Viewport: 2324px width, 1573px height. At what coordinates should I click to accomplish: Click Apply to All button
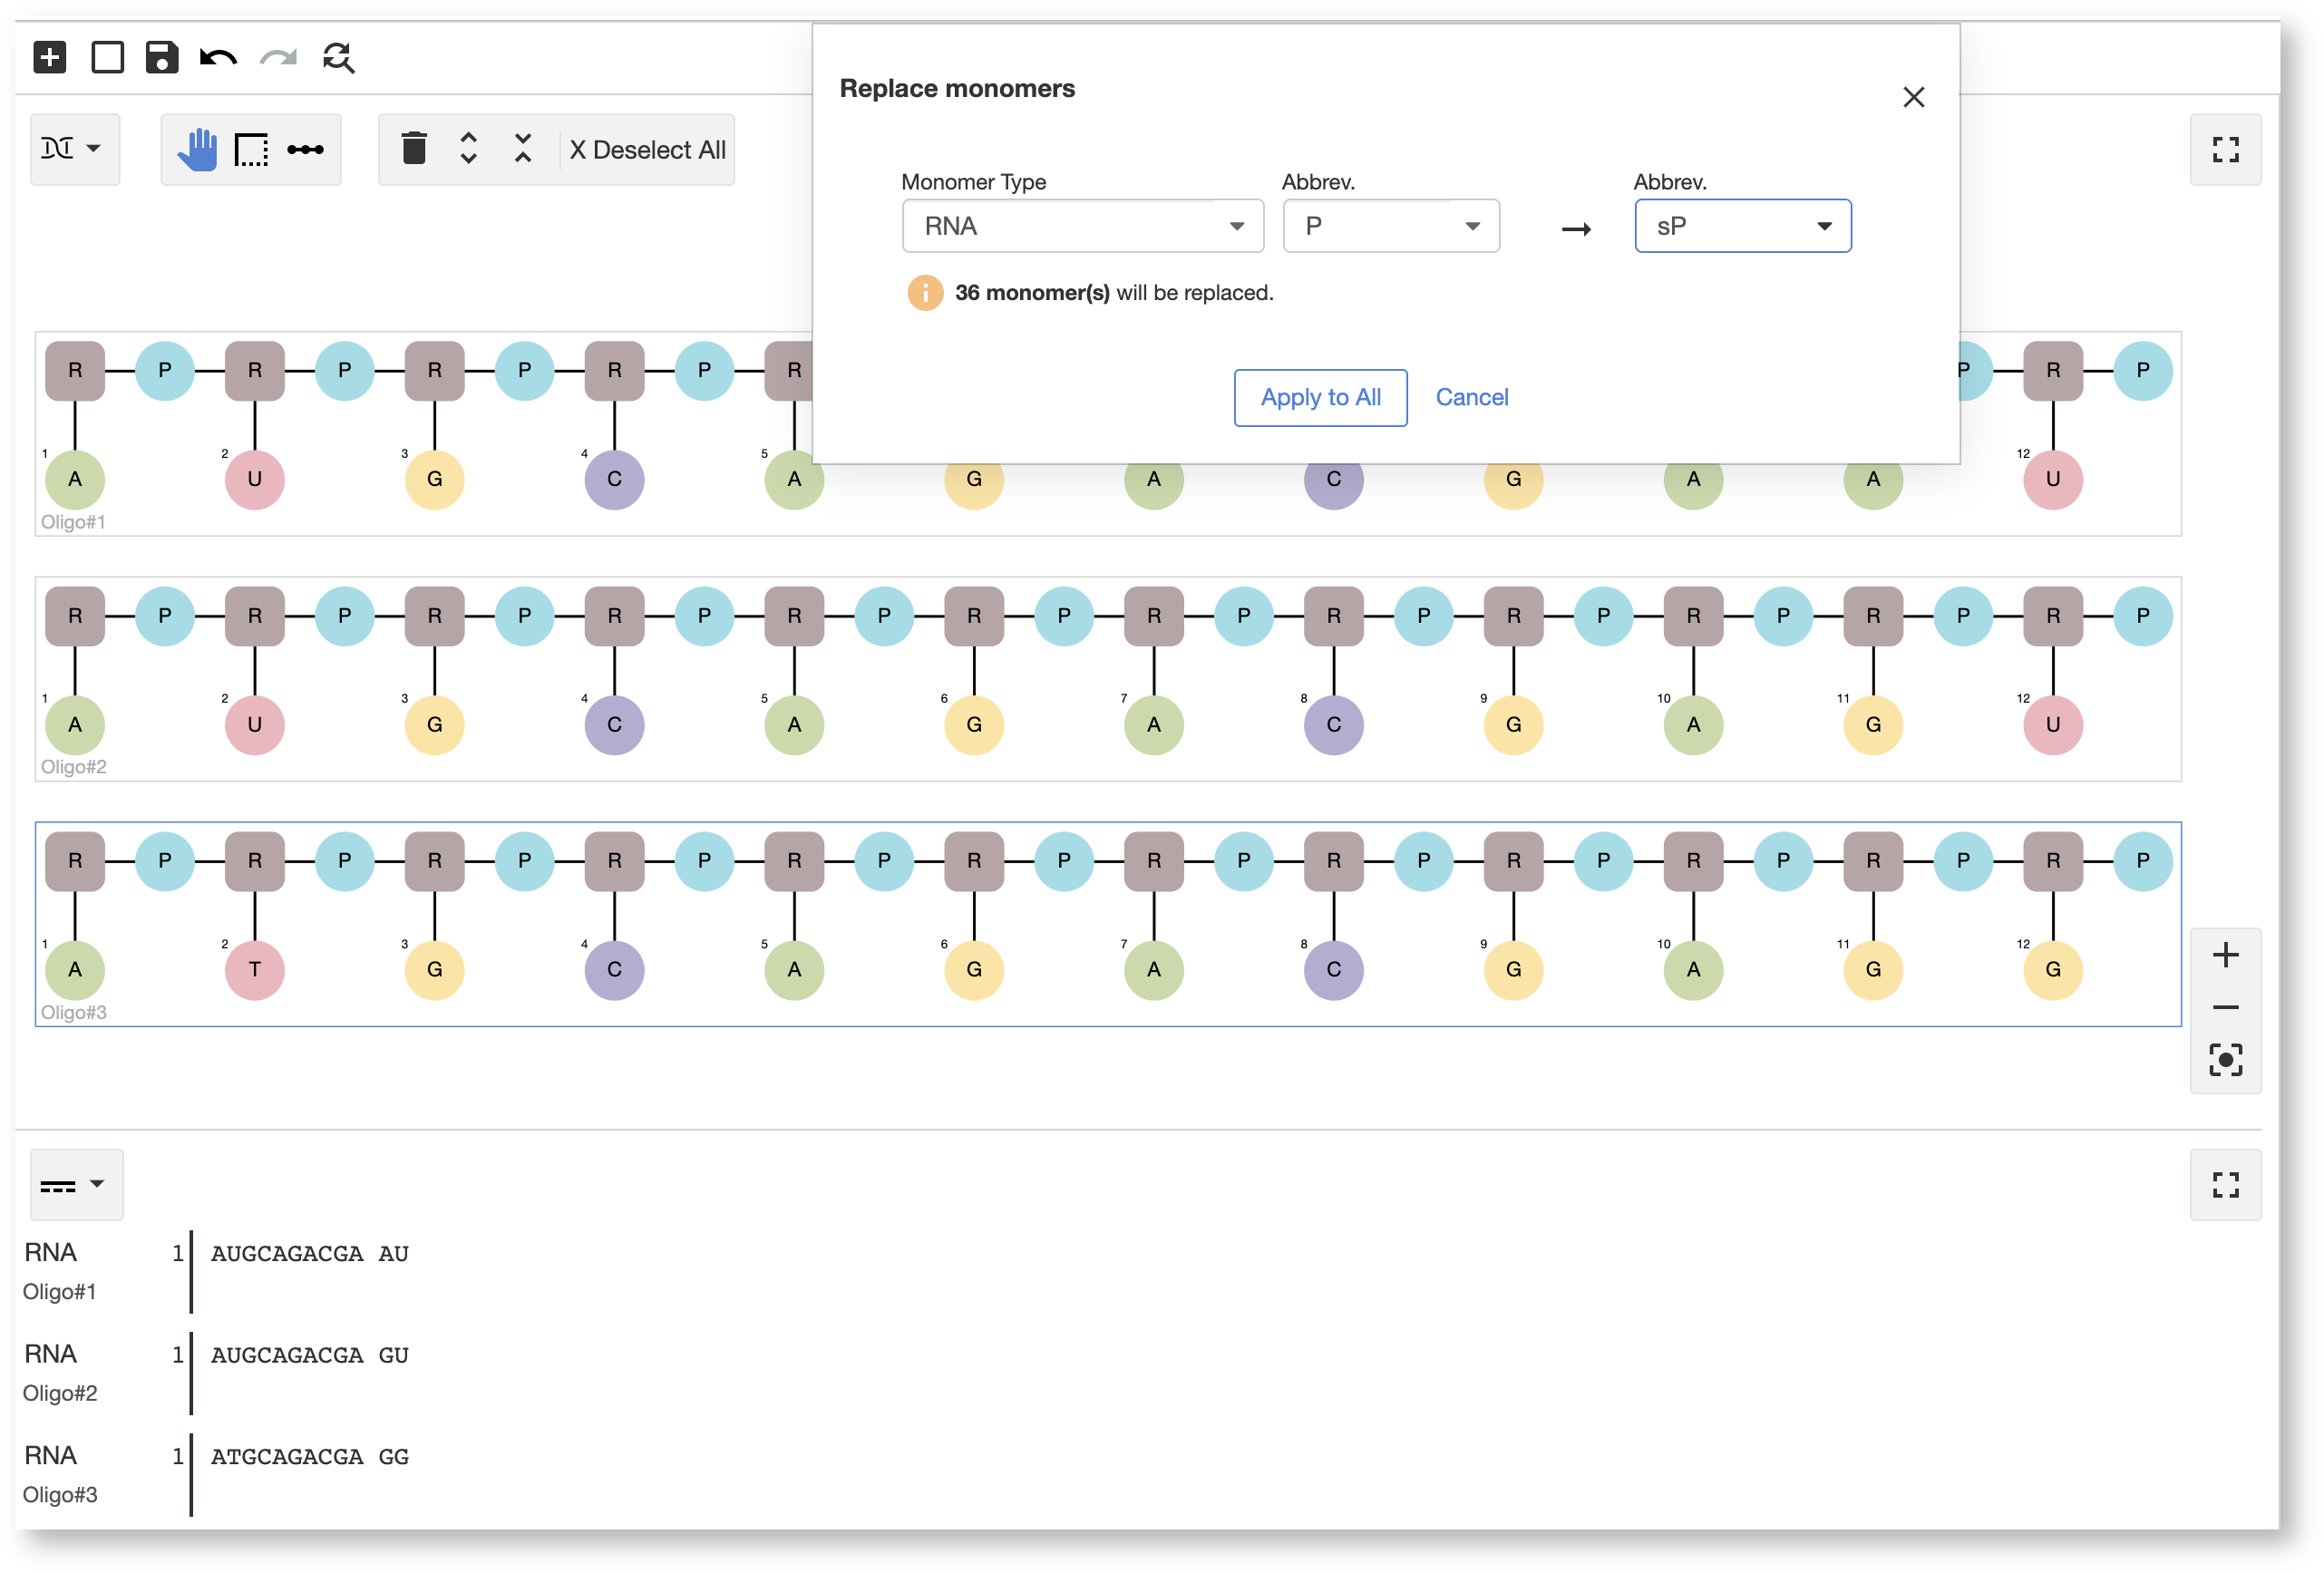(1320, 398)
